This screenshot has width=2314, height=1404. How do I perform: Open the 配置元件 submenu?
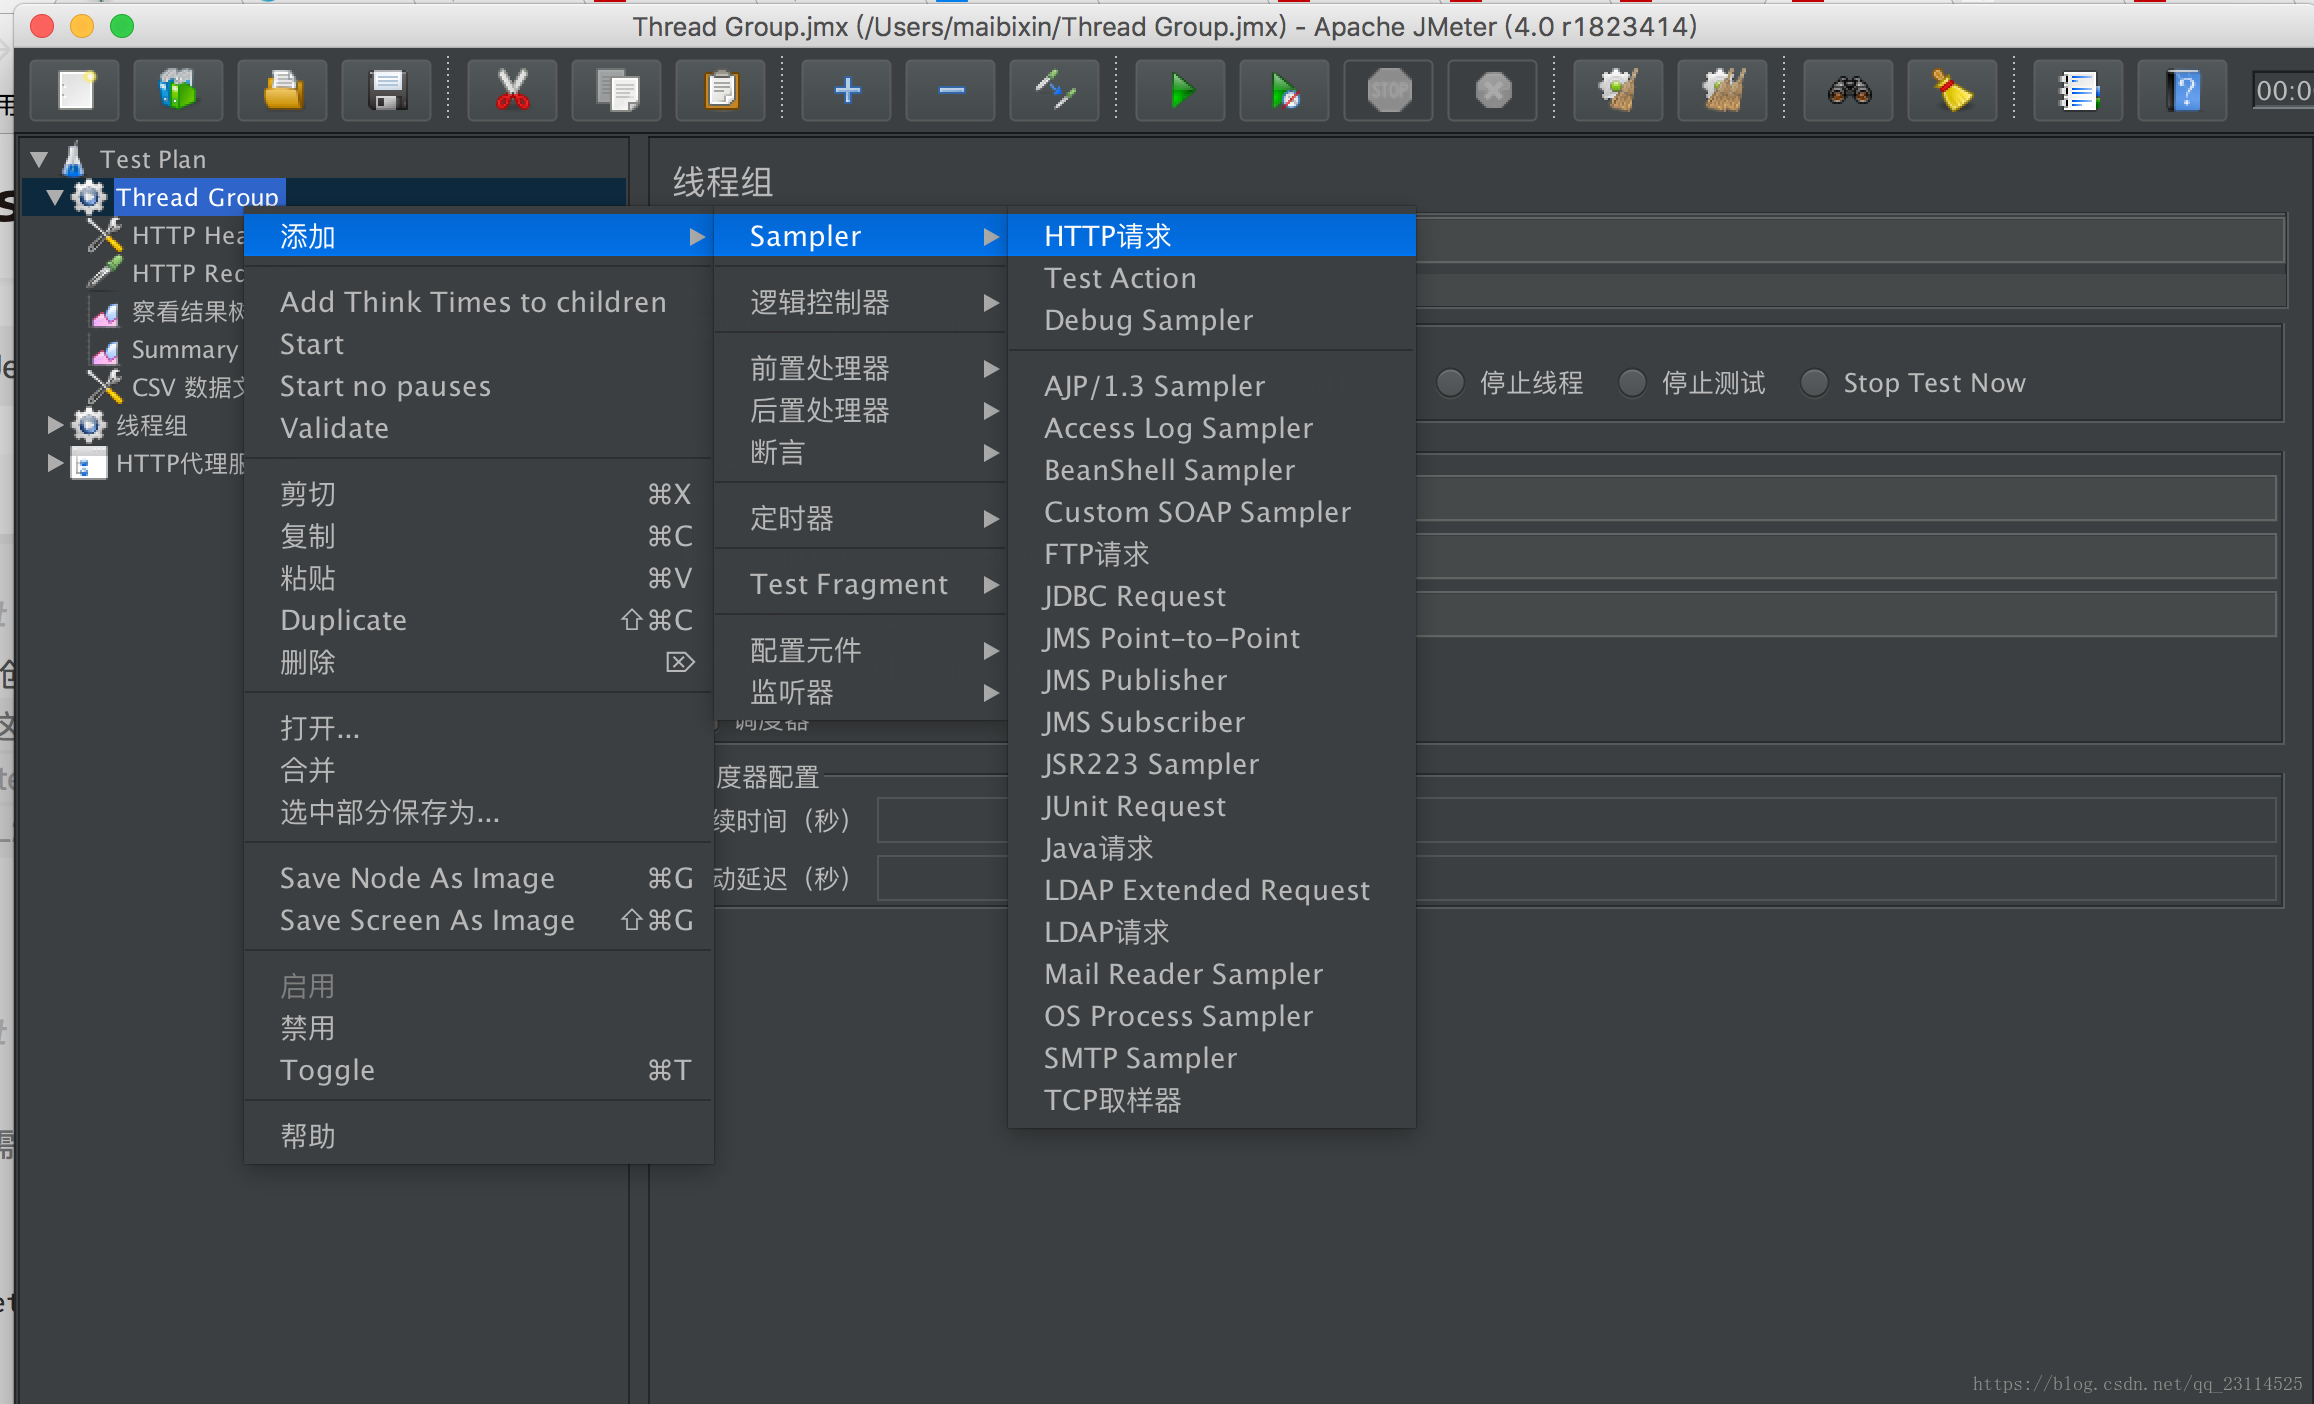[861, 650]
